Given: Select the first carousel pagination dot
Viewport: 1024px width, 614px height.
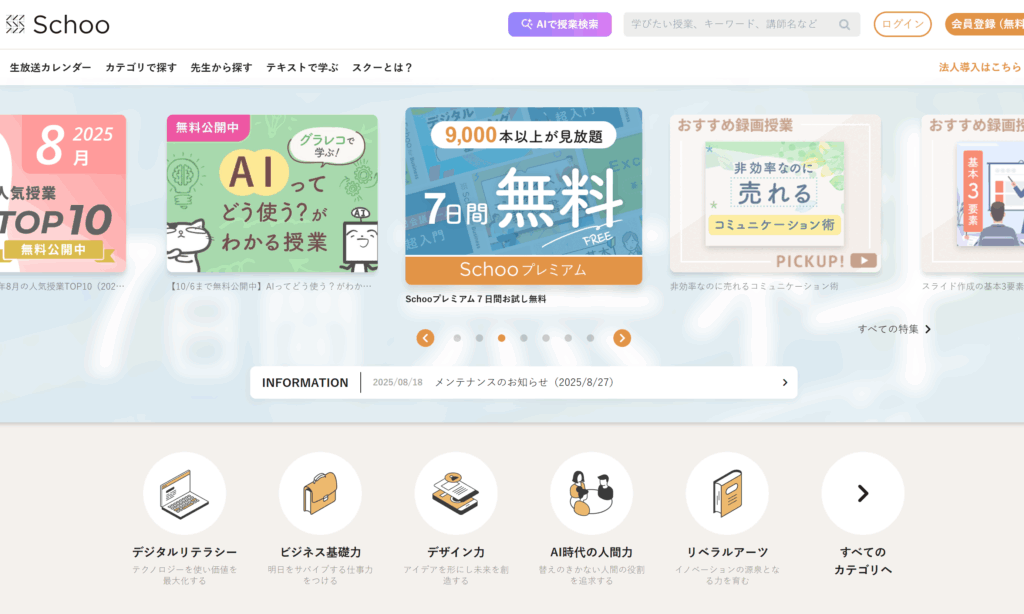Looking at the screenshot, I should point(457,338).
